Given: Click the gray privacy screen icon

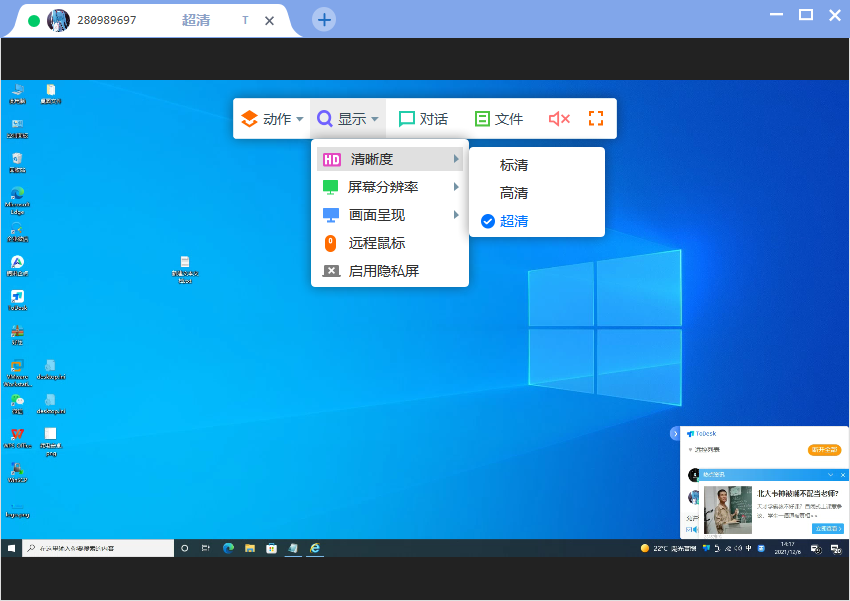Looking at the screenshot, I should (331, 270).
